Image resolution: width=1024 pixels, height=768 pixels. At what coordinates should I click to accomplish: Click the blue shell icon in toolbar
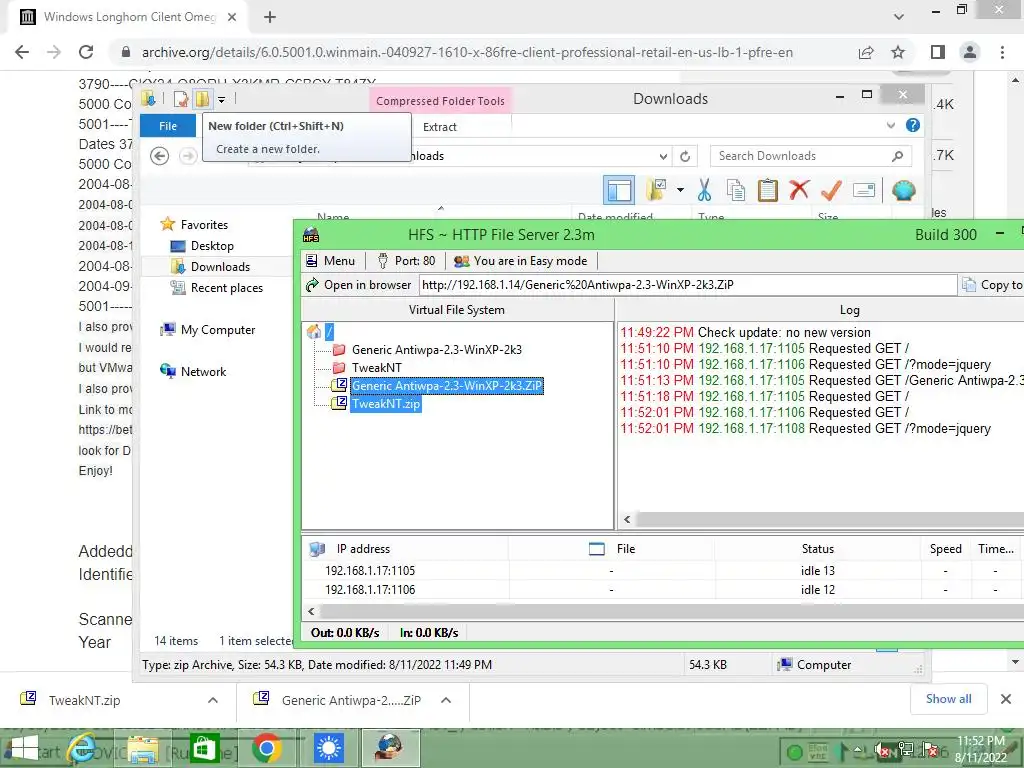903,190
